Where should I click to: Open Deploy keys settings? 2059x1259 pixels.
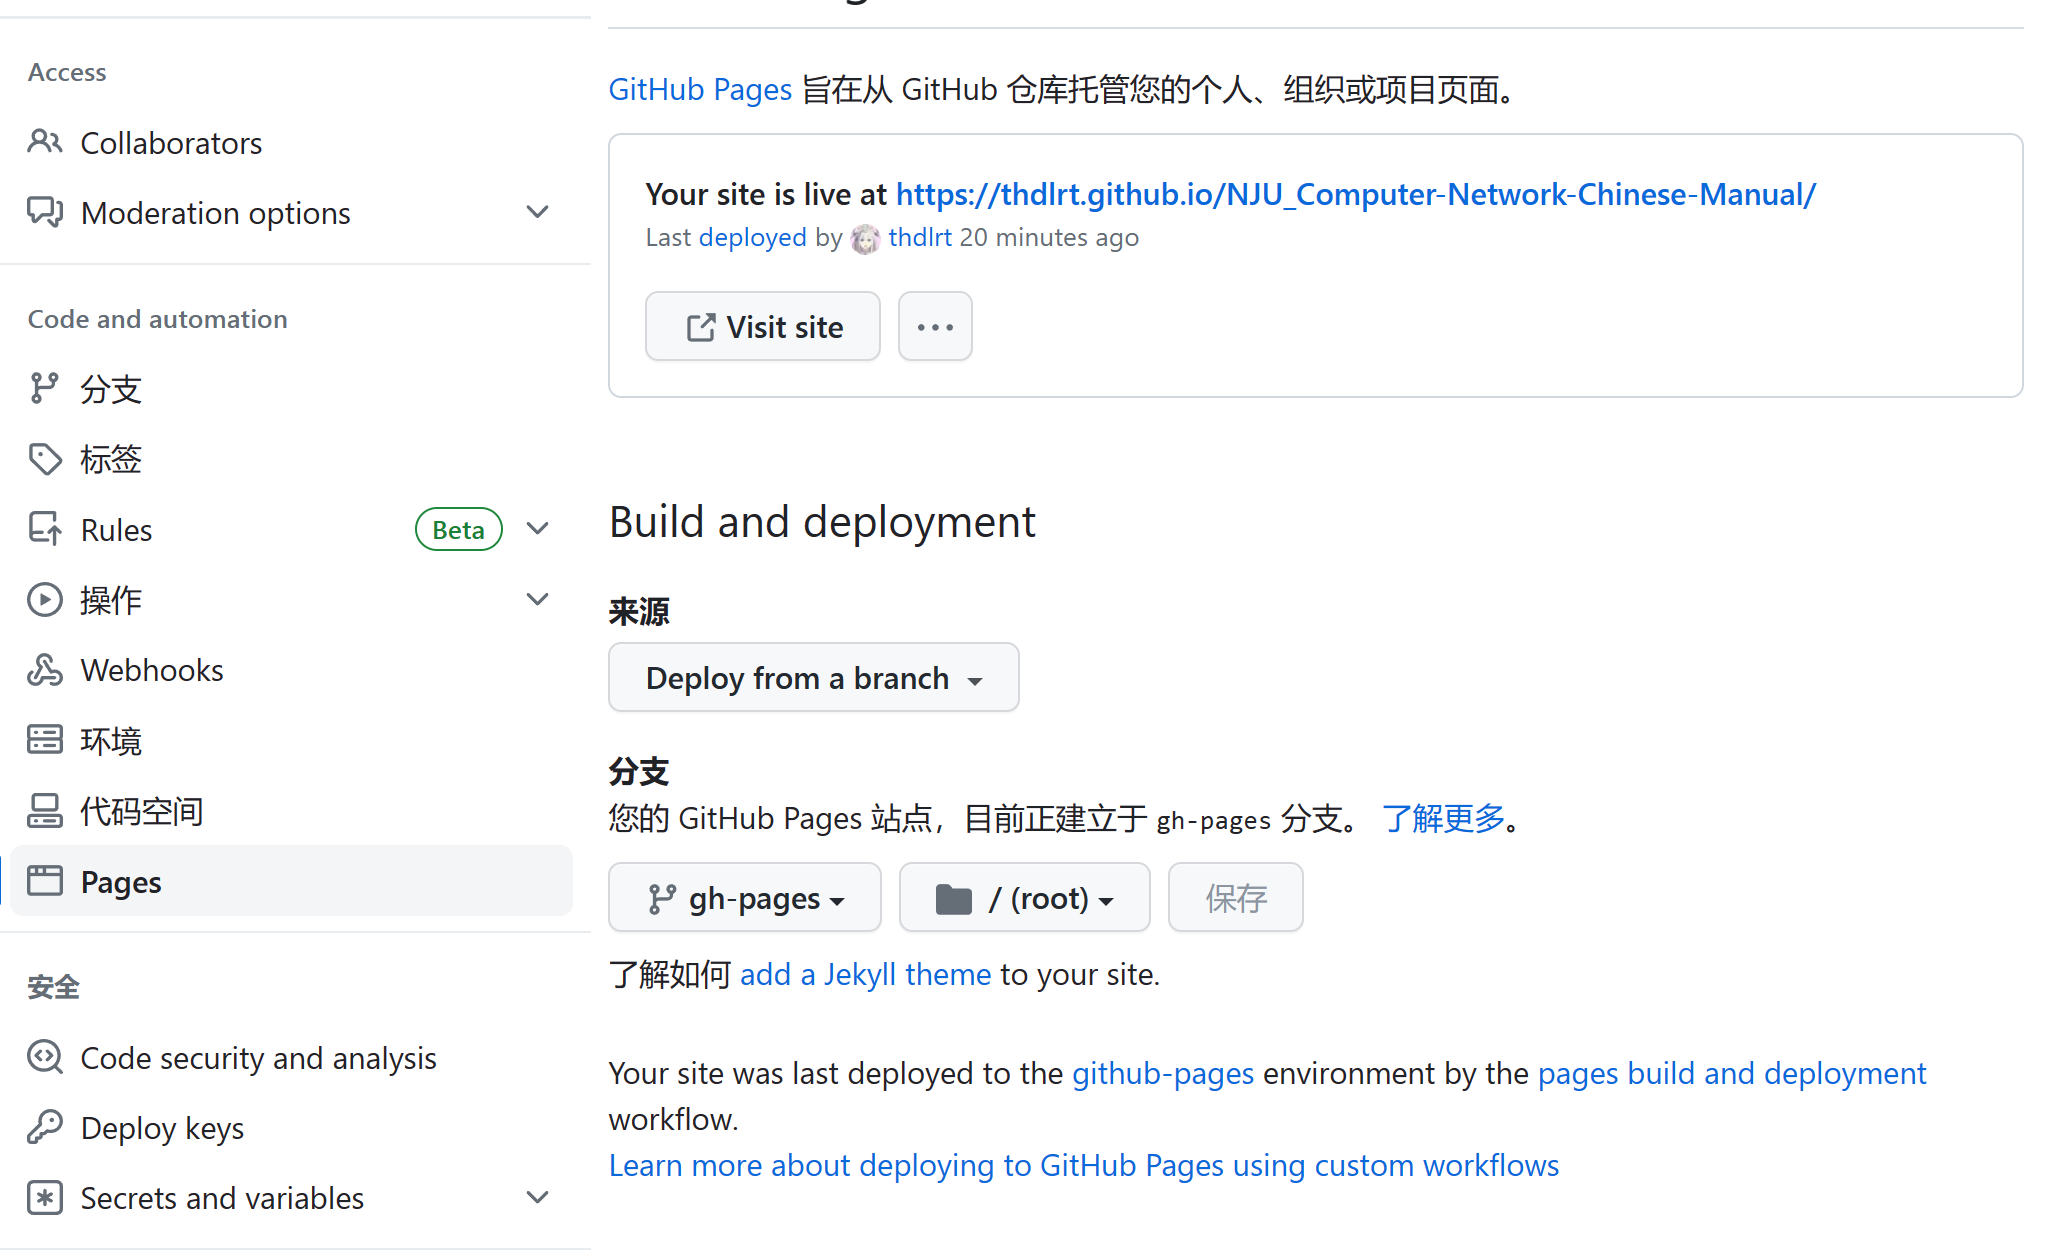click(x=290, y=1127)
